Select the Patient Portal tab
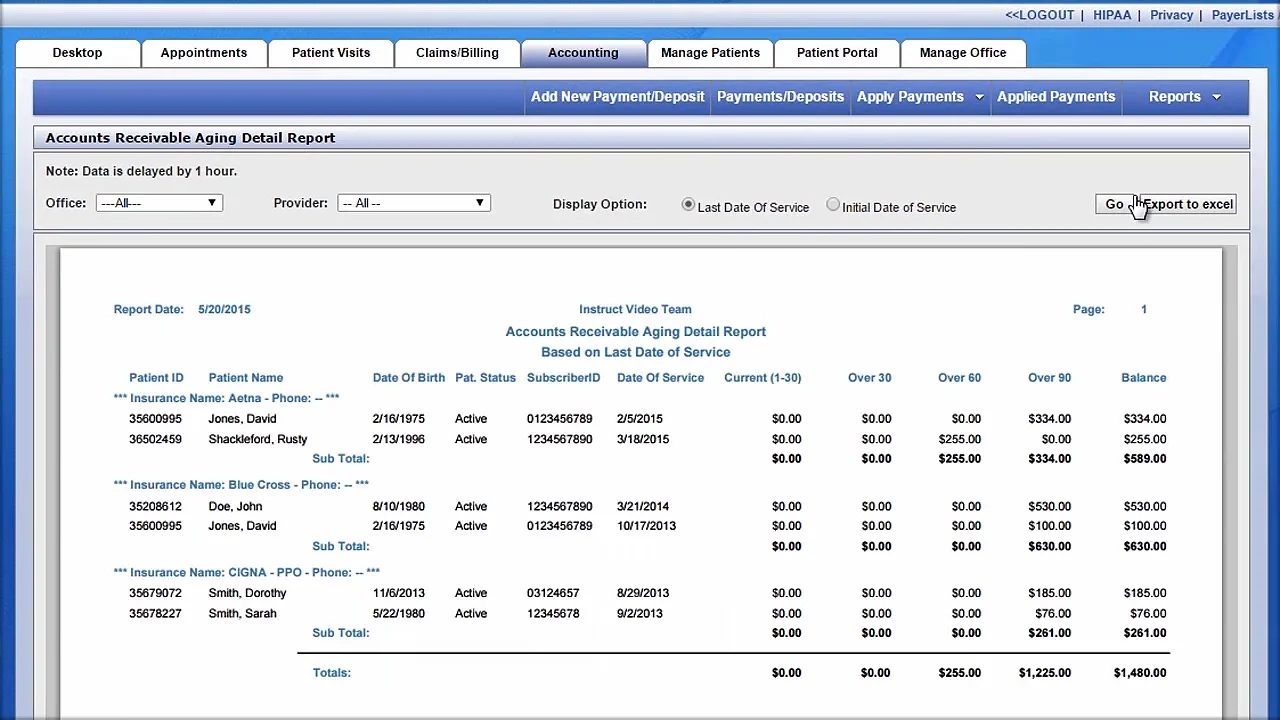 [x=837, y=53]
